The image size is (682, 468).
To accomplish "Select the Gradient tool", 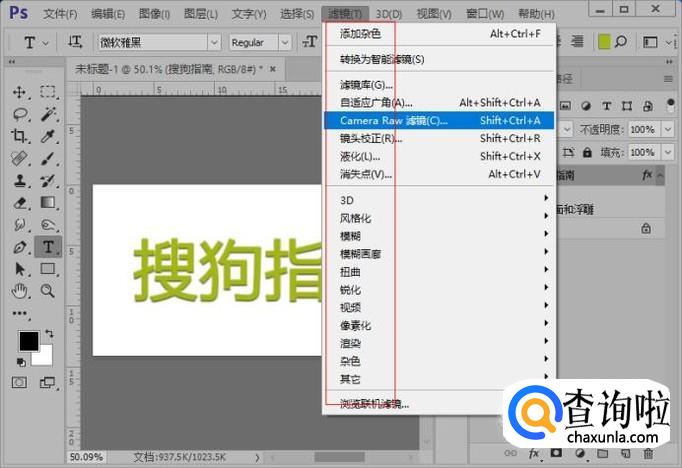I will coord(48,203).
